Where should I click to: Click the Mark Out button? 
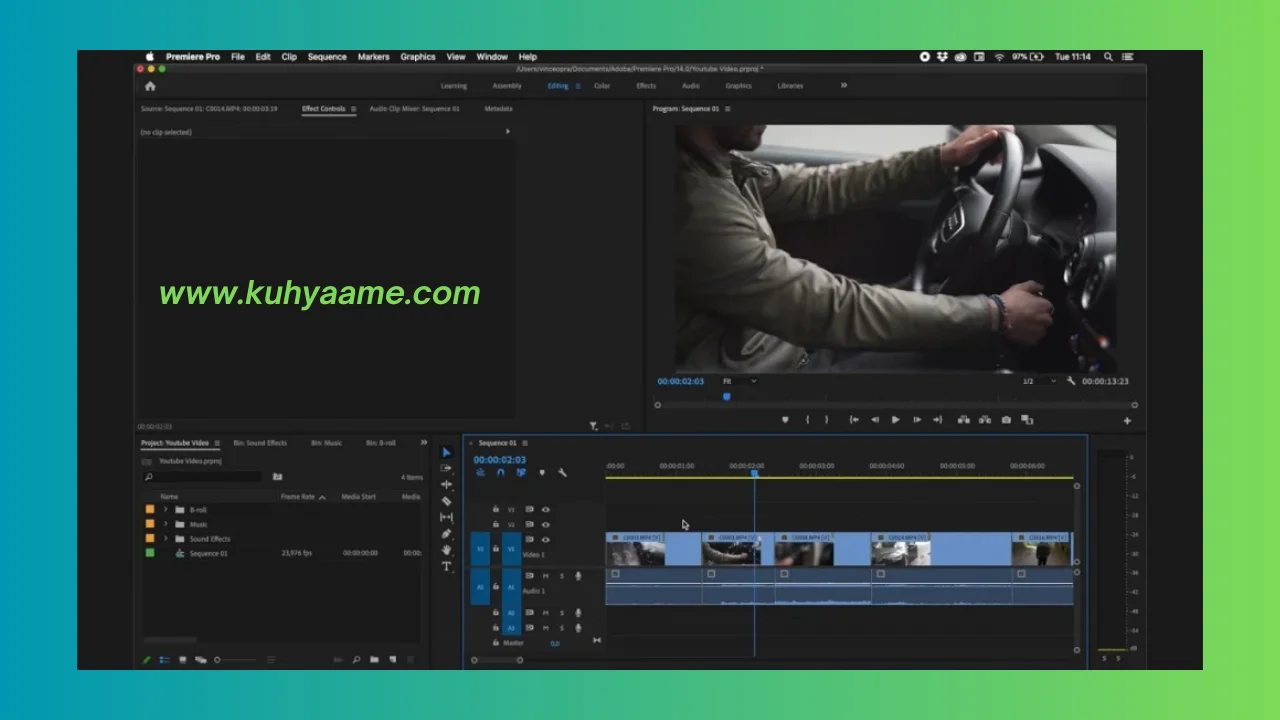coord(826,420)
